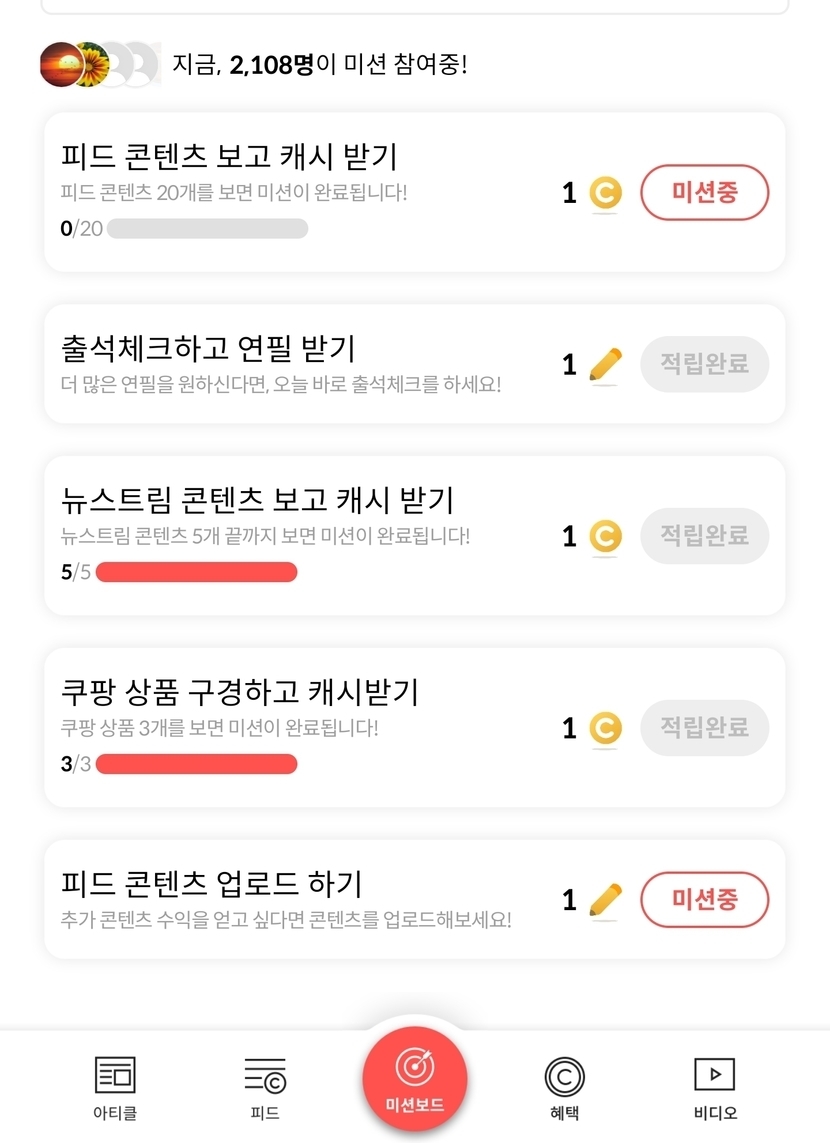Click the 0/20 feed progress bar
Viewport: 830px width, 1143px height.
(x=207, y=229)
